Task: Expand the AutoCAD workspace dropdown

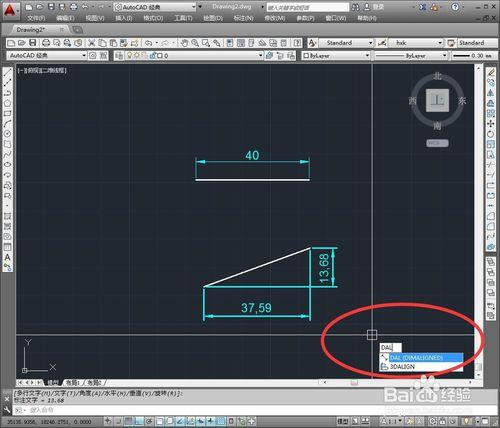Action: 47,56
